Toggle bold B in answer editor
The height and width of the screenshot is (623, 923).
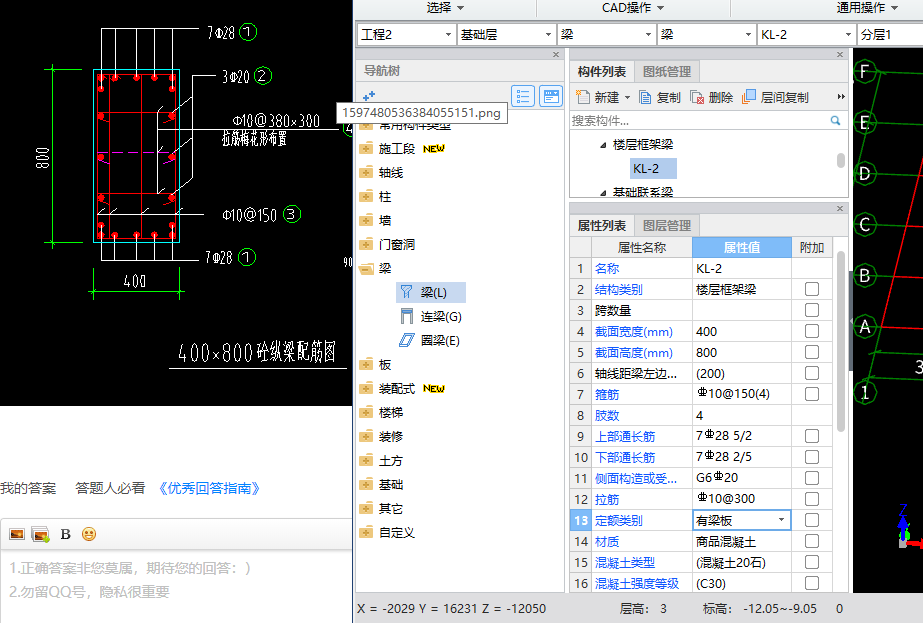(x=65, y=534)
